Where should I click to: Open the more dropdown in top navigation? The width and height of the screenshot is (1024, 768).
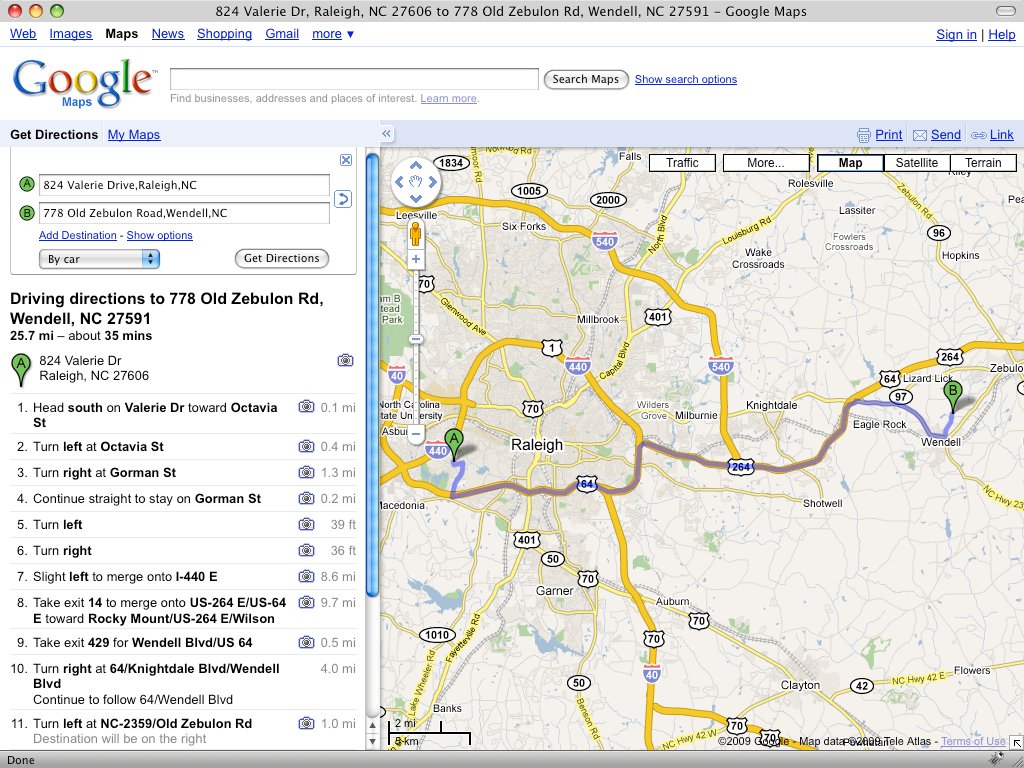(x=333, y=34)
